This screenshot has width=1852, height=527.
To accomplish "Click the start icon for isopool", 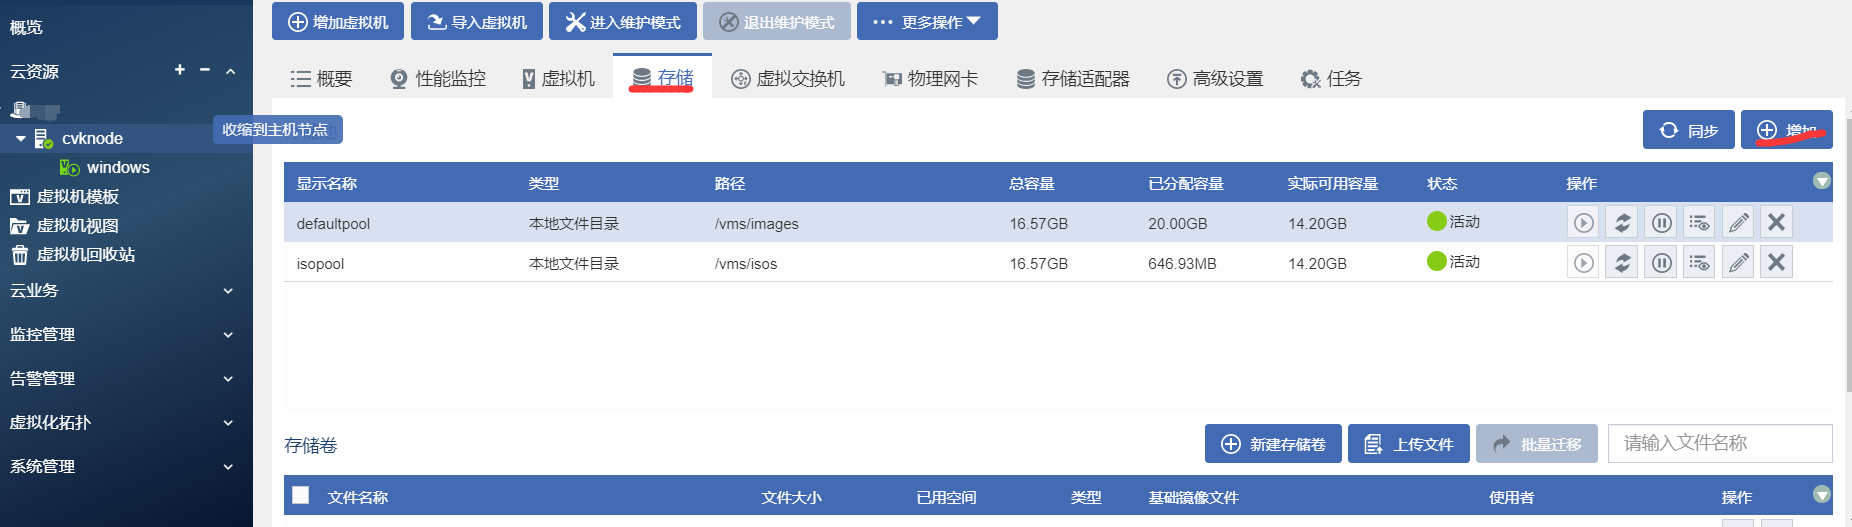I will [x=1583, y=262].
